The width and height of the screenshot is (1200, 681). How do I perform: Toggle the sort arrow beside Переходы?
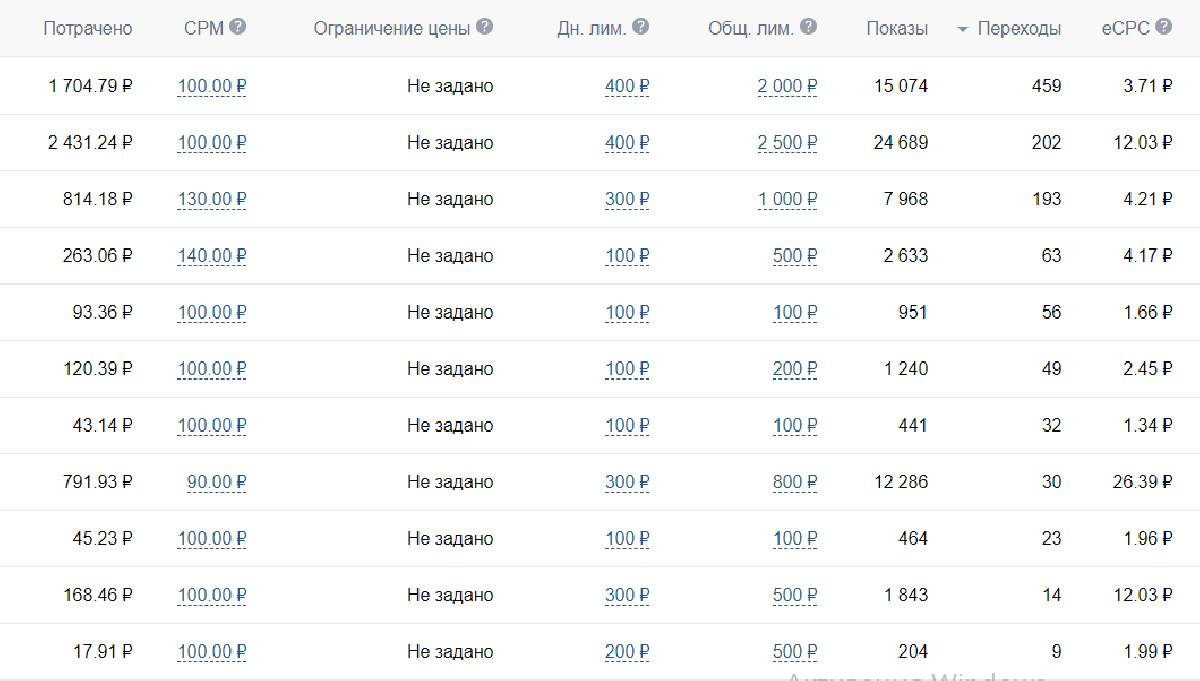point(963,30)
